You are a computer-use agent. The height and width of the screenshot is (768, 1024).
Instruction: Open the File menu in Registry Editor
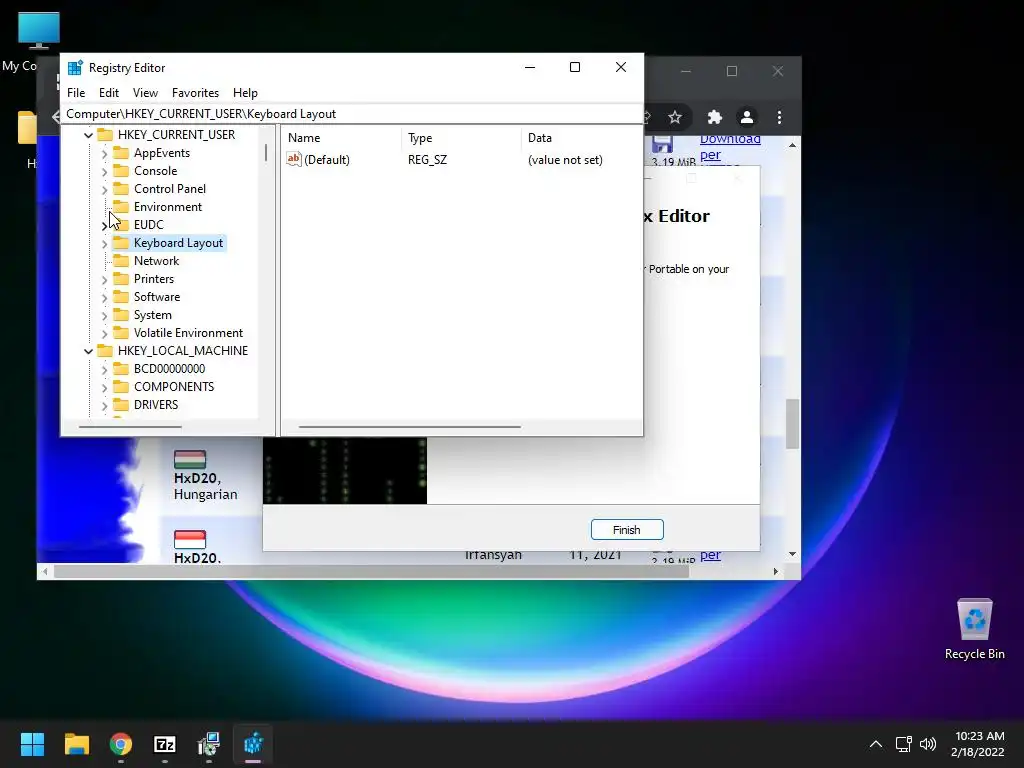click(76, 93)
